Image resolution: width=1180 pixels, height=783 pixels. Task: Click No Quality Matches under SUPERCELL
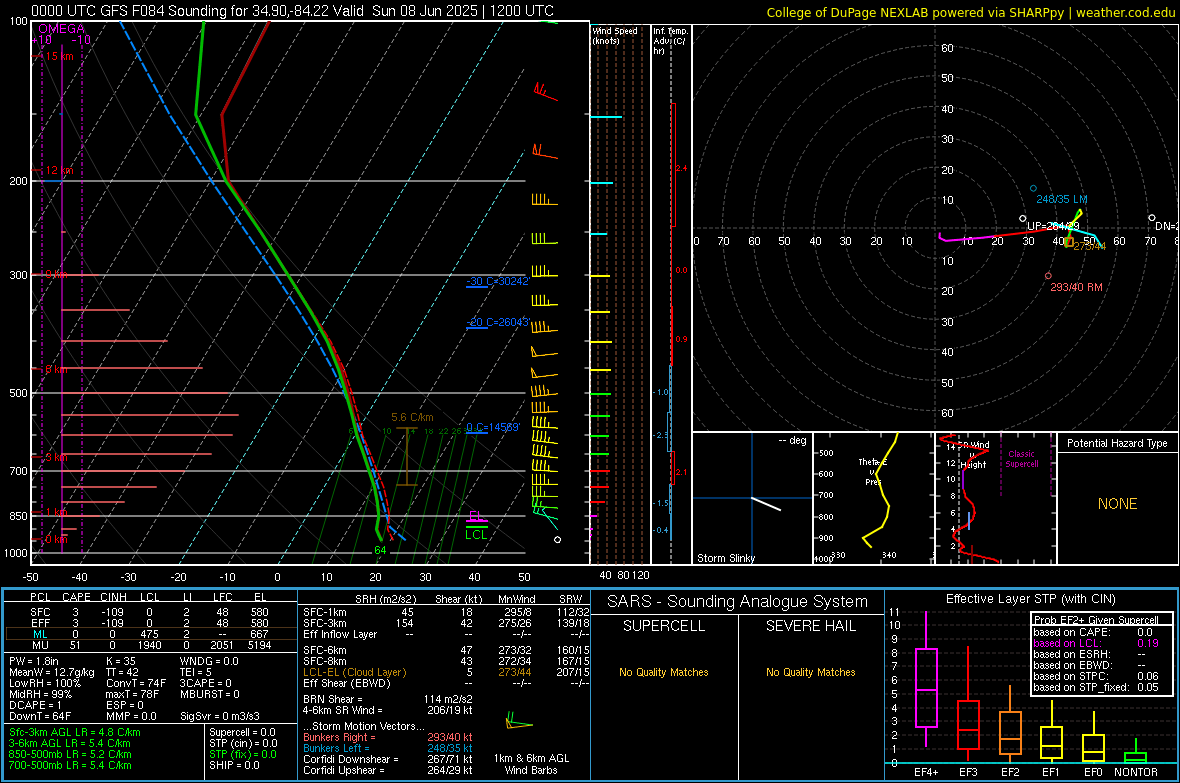coord(664,672)
